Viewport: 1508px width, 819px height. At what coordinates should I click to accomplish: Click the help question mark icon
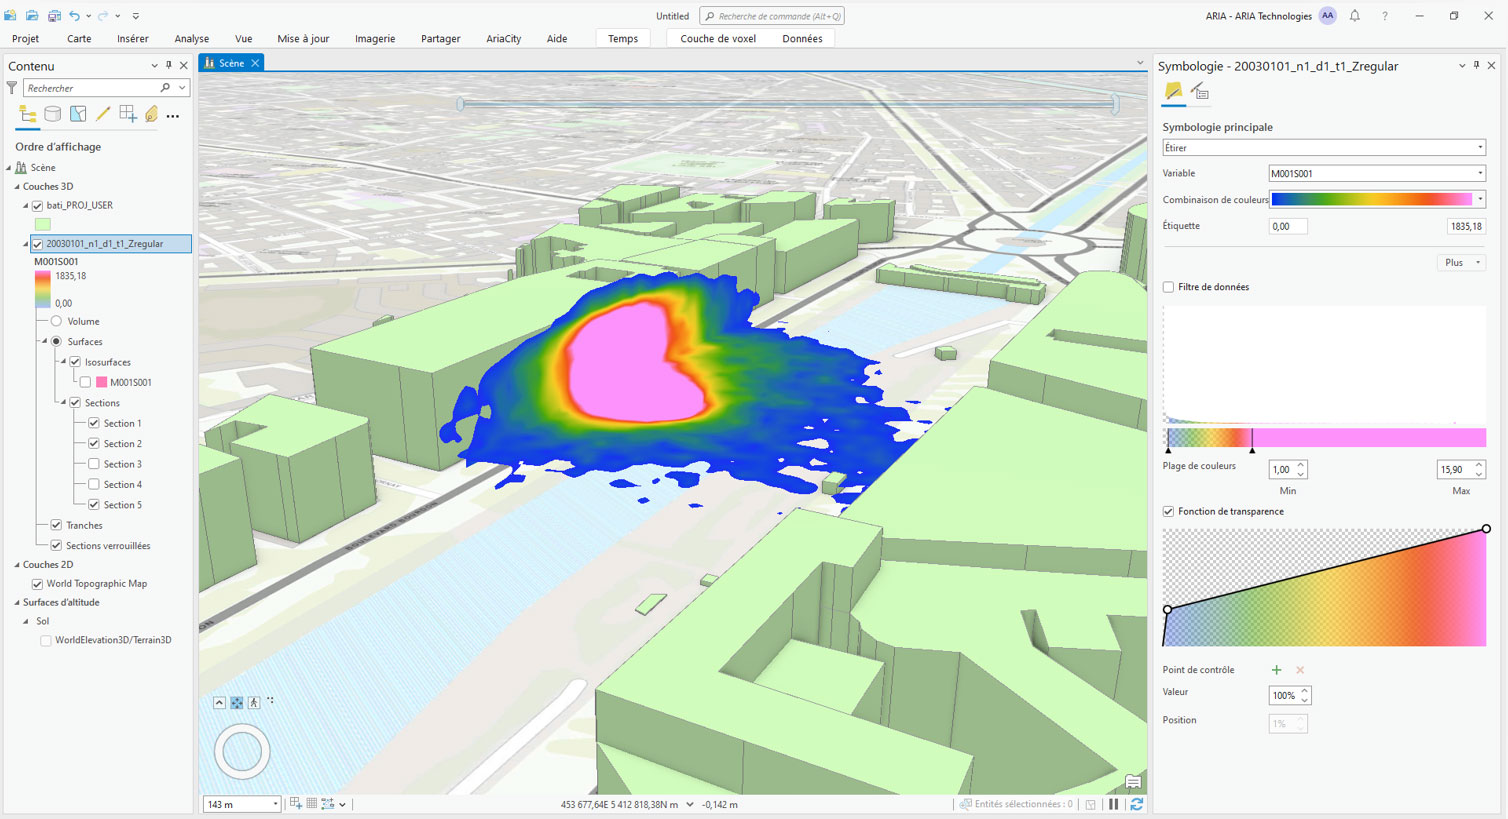[x=1385, y=16]
